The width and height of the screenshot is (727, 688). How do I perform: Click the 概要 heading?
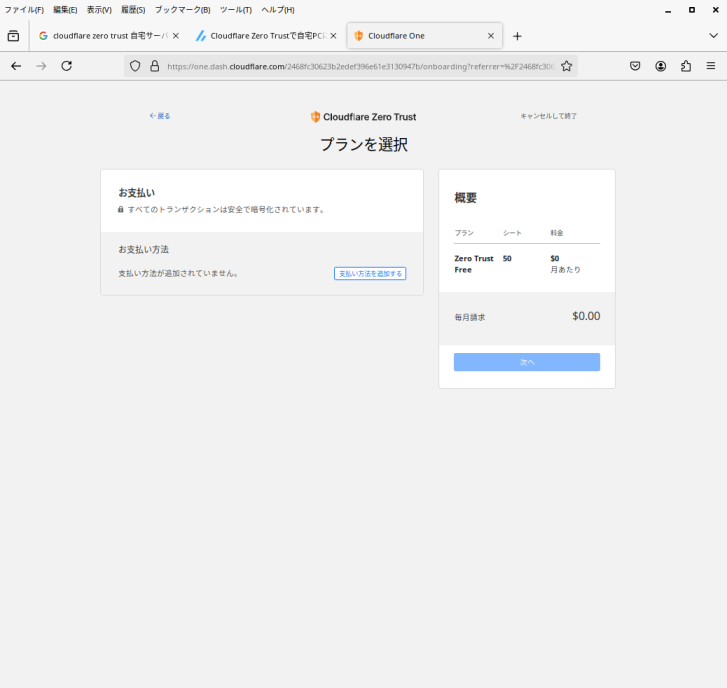tap(466, 198)
